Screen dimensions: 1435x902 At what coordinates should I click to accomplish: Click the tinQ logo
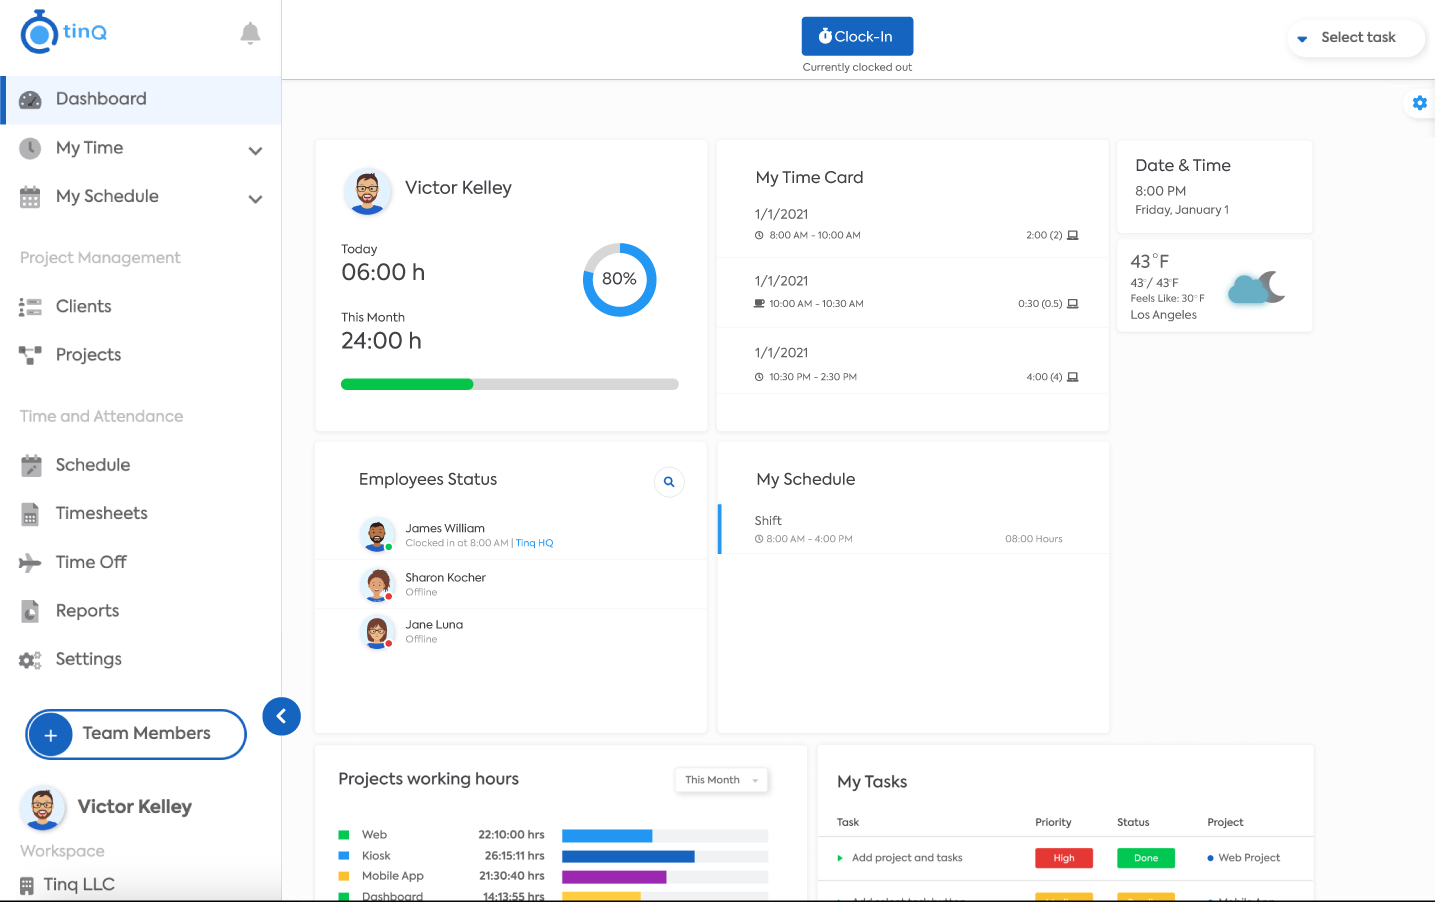pyautogui.click(x=63, y=31)
